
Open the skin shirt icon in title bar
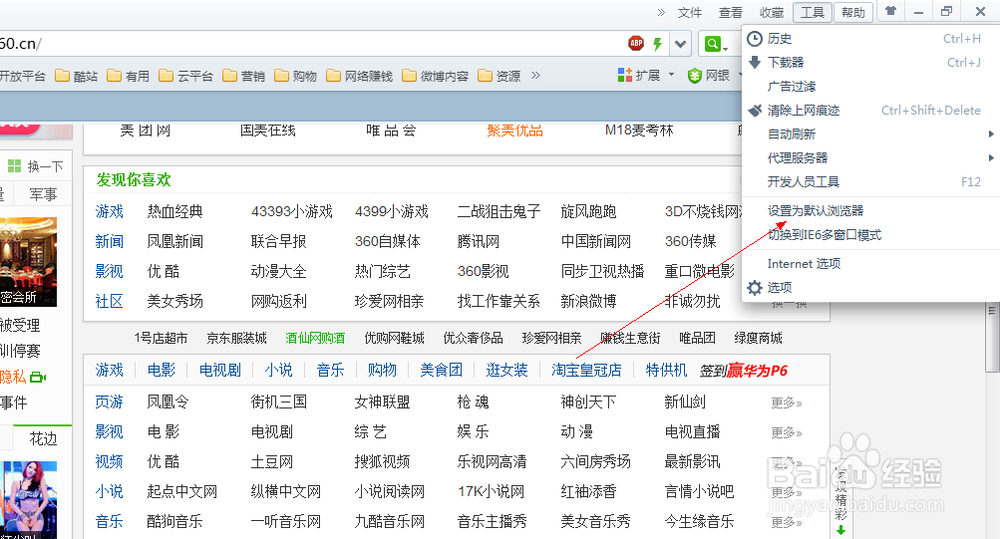[891, 11]
